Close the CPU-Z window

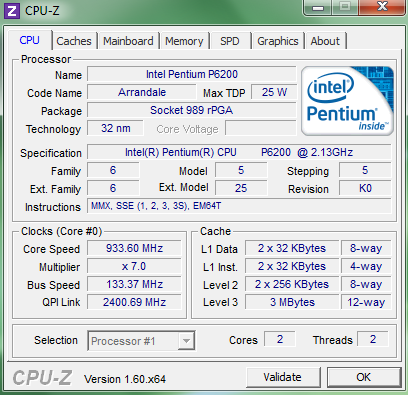382,7
